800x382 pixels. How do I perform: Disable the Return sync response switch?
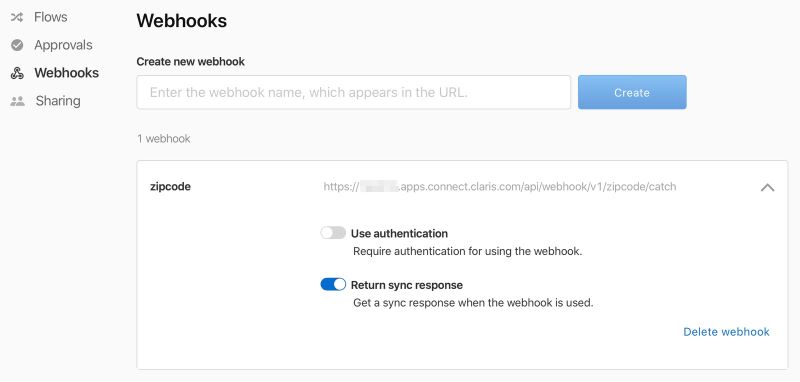coord(333,285)
